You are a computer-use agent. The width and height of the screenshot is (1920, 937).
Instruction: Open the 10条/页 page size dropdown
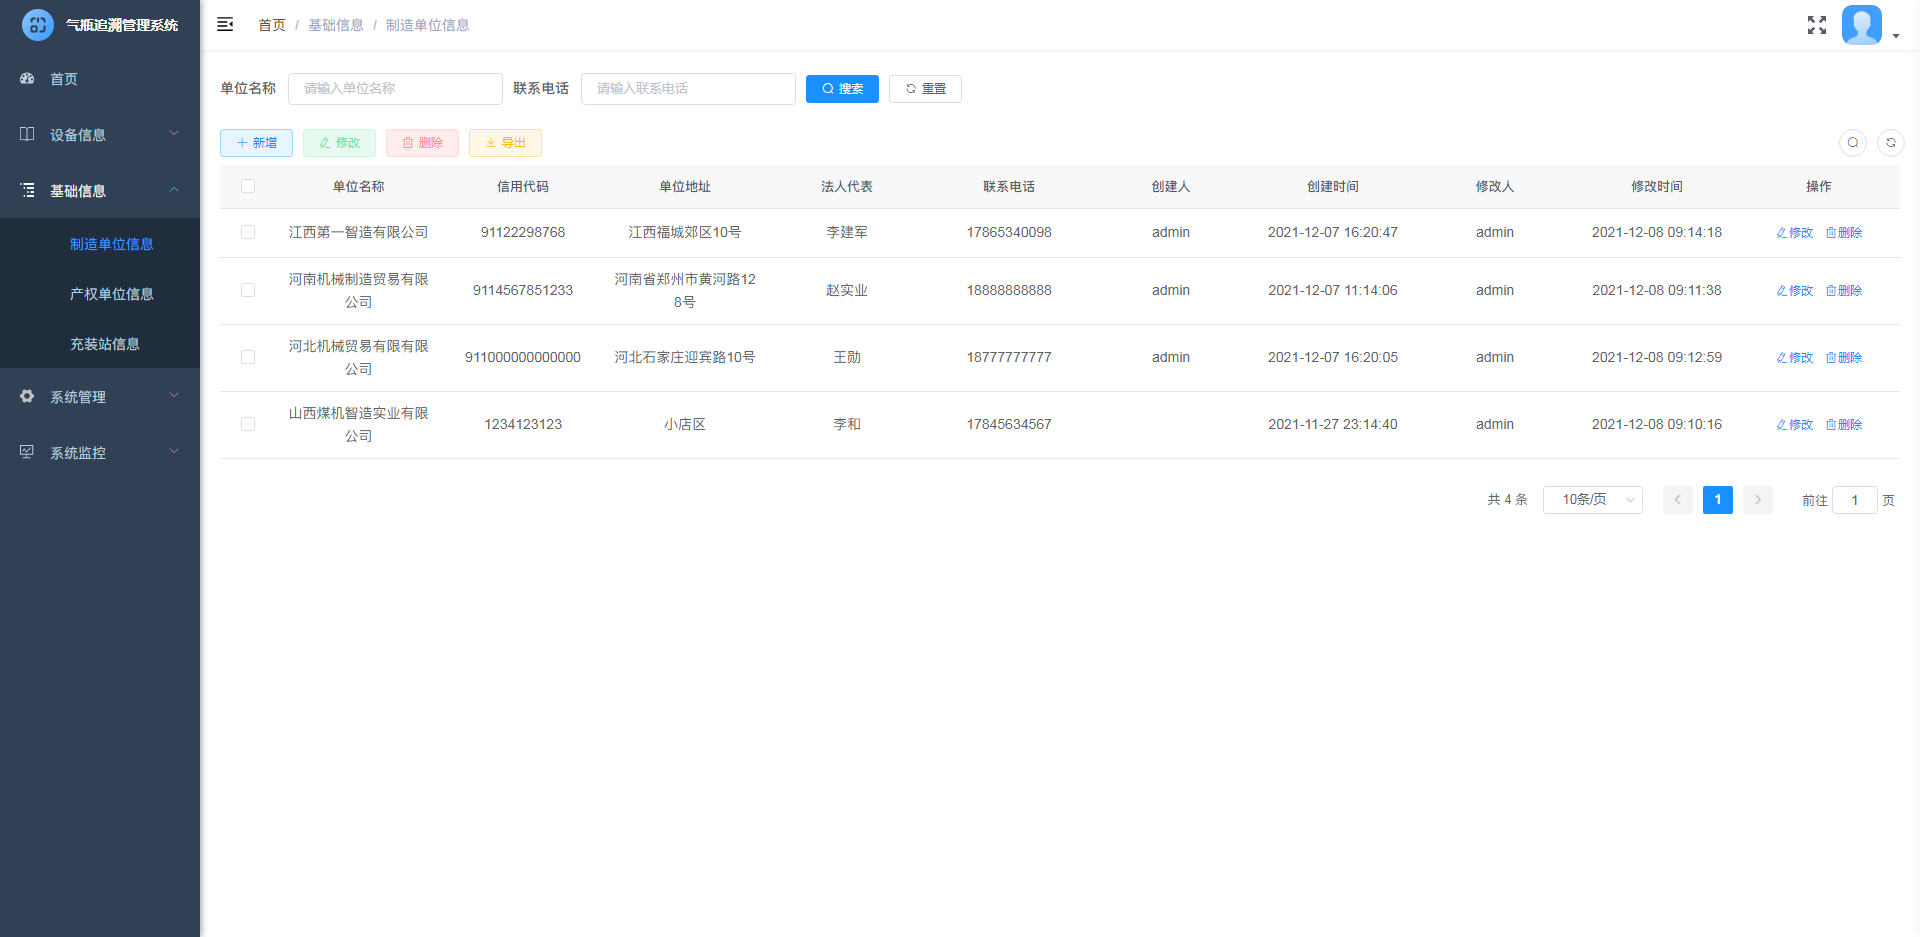pyautogui.click(x=1593, y=500)
